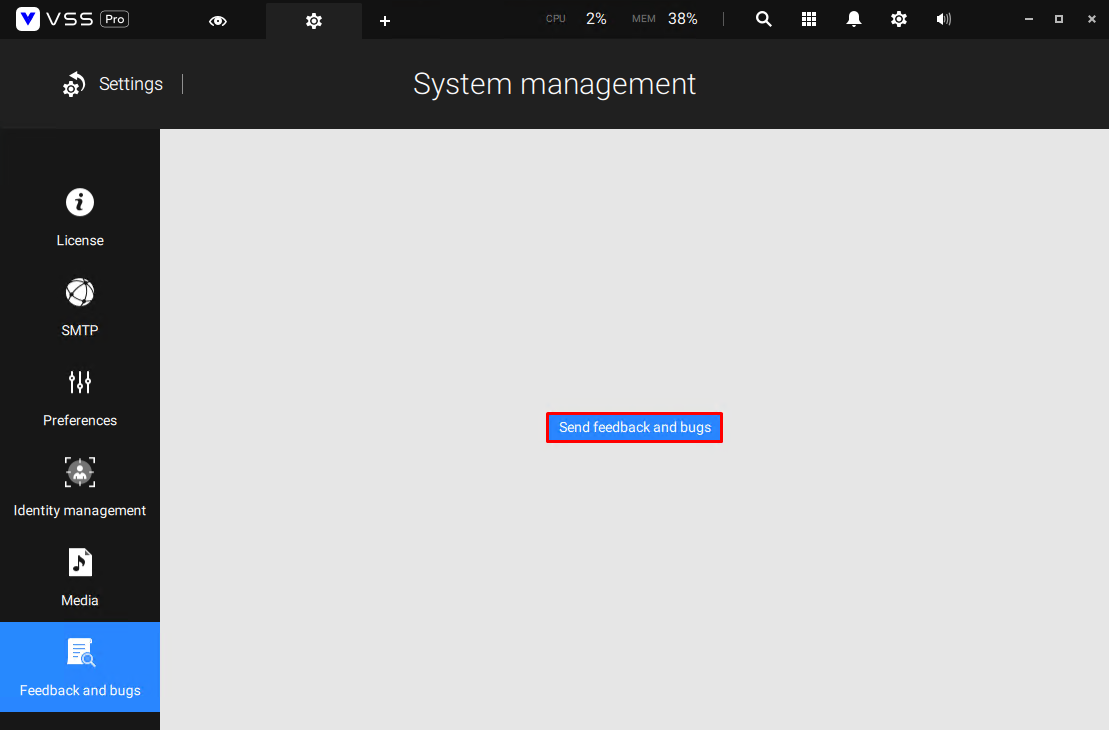This screenshot has height=730, width=1109.
Task: Check the CPU usage indicator
Action: click(581, 18)
